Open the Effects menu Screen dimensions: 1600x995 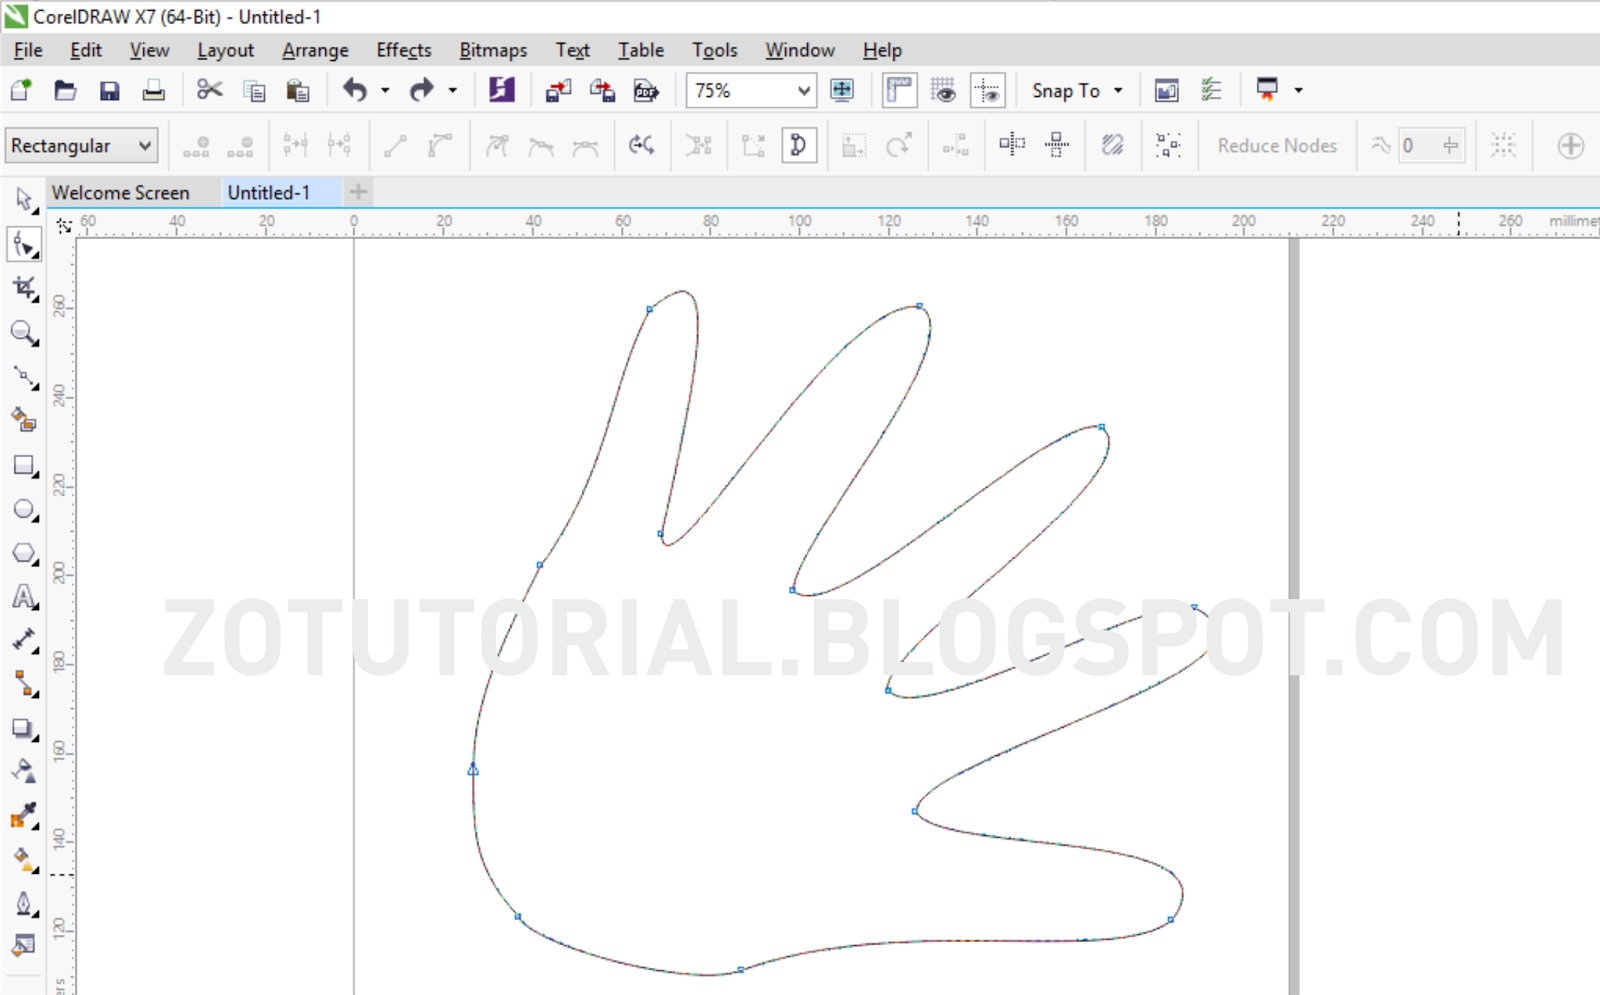(x=404, y=50)
